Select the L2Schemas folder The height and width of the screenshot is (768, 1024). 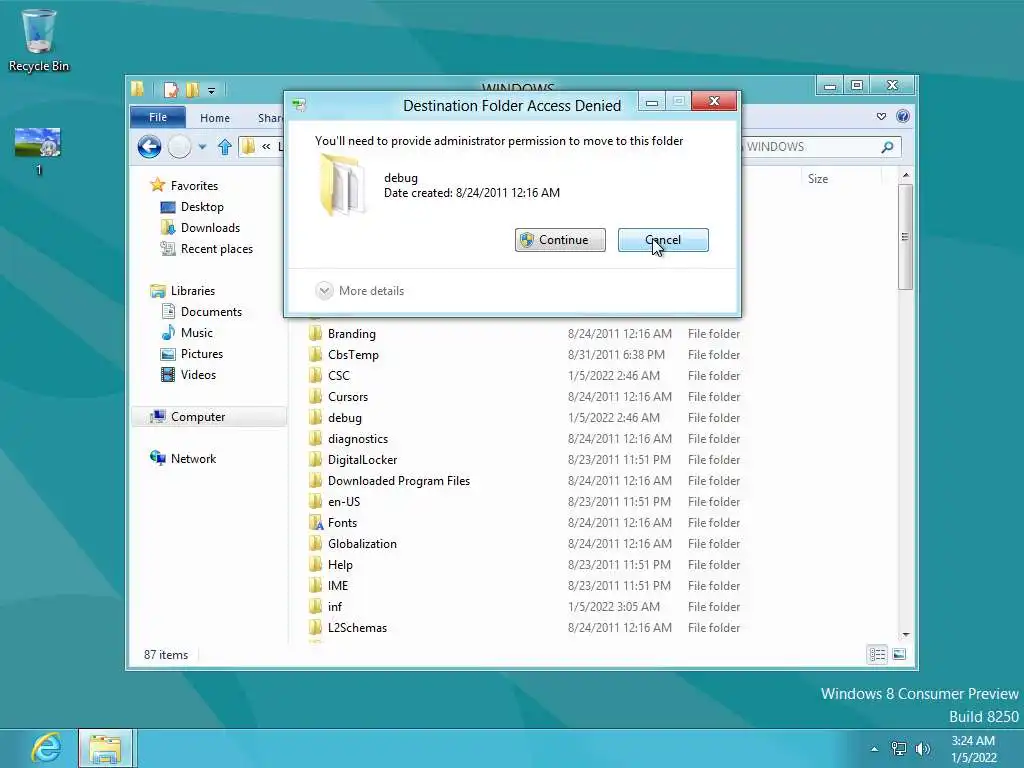[357, 628]
